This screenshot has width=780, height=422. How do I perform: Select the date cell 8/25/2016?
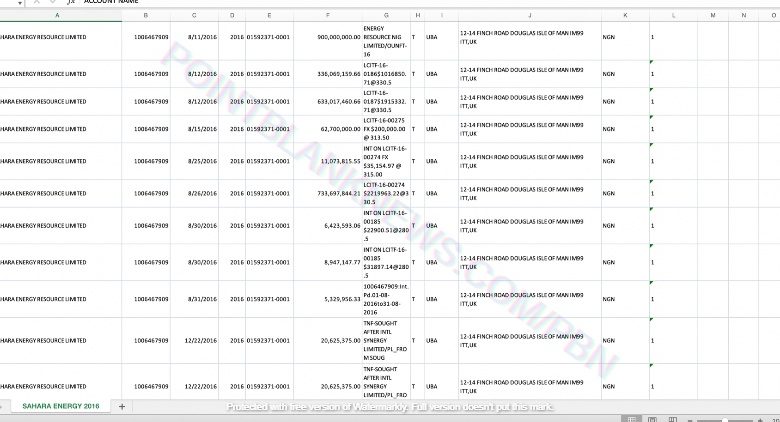195,161
